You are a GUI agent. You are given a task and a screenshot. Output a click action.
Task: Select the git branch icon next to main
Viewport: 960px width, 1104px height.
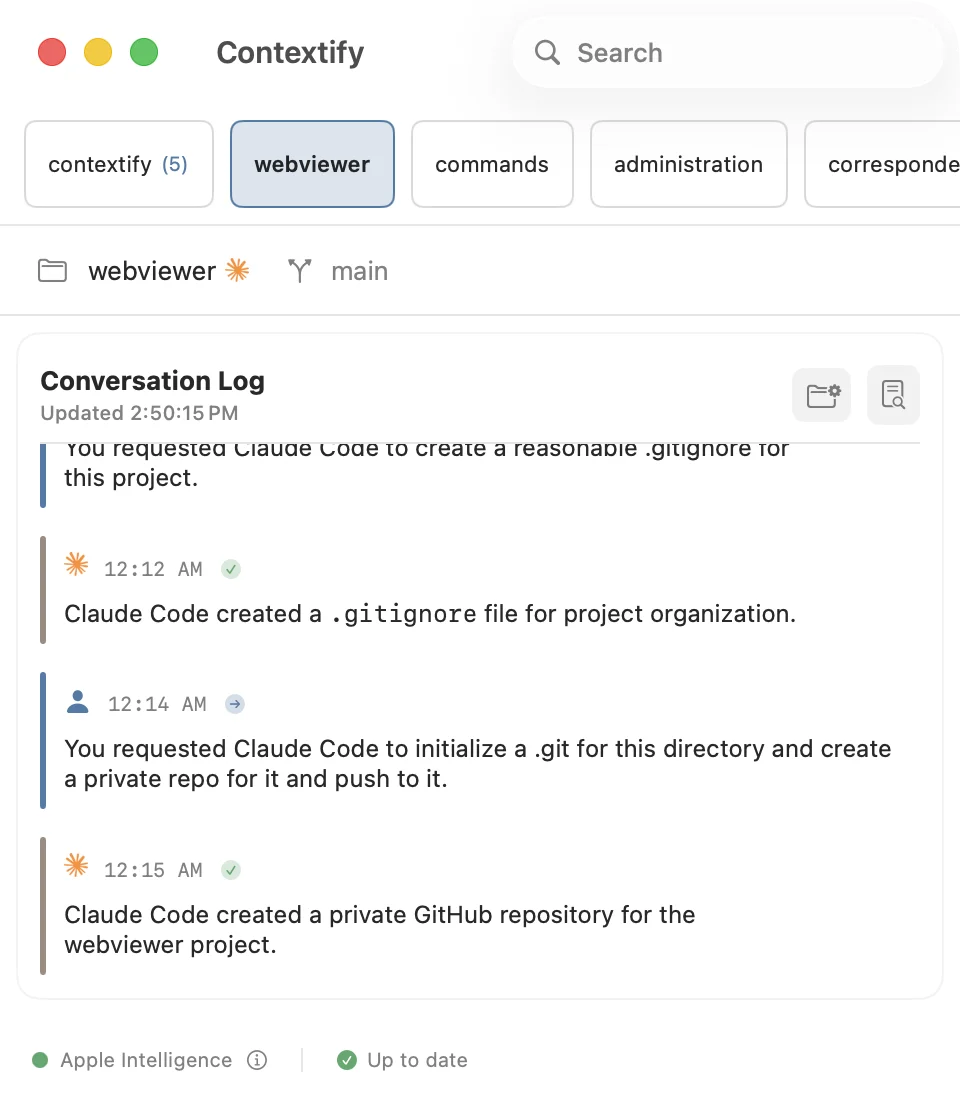pyautogui.click(x=298, y=270)
